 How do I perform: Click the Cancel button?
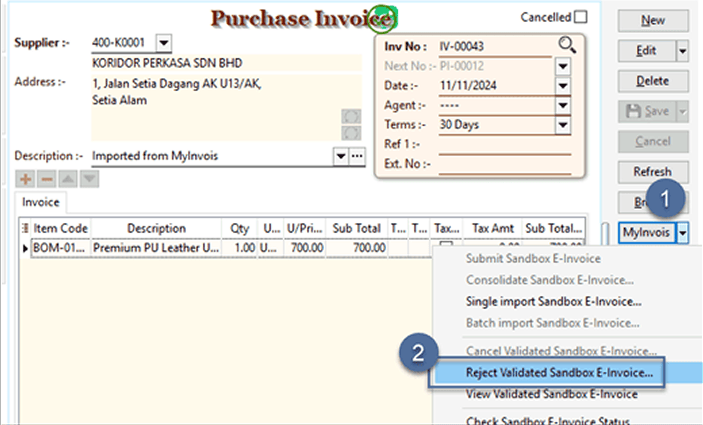click(653, 141)
